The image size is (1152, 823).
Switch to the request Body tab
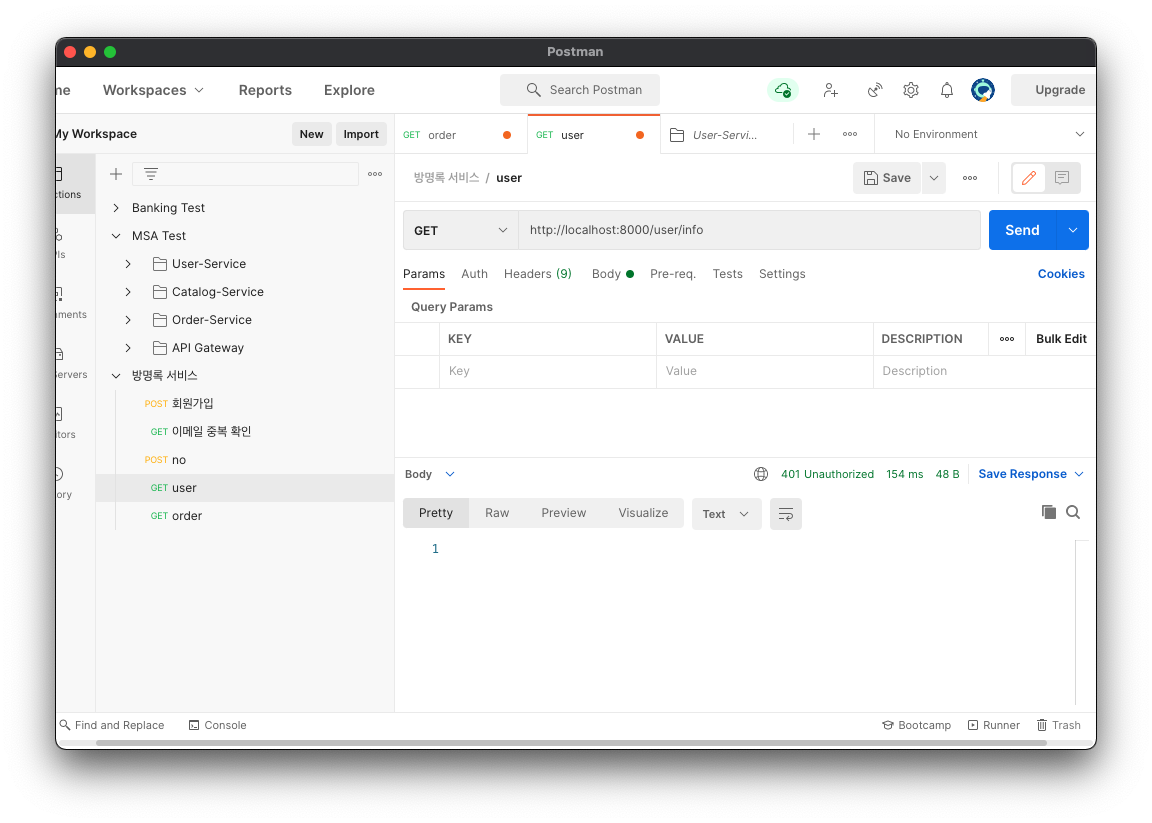pos(612,273)
